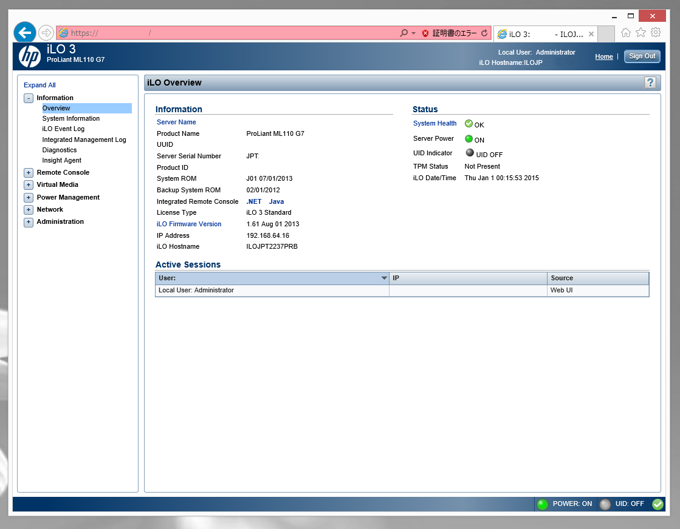Sort sessions via User column arrow

coord(384,278)
